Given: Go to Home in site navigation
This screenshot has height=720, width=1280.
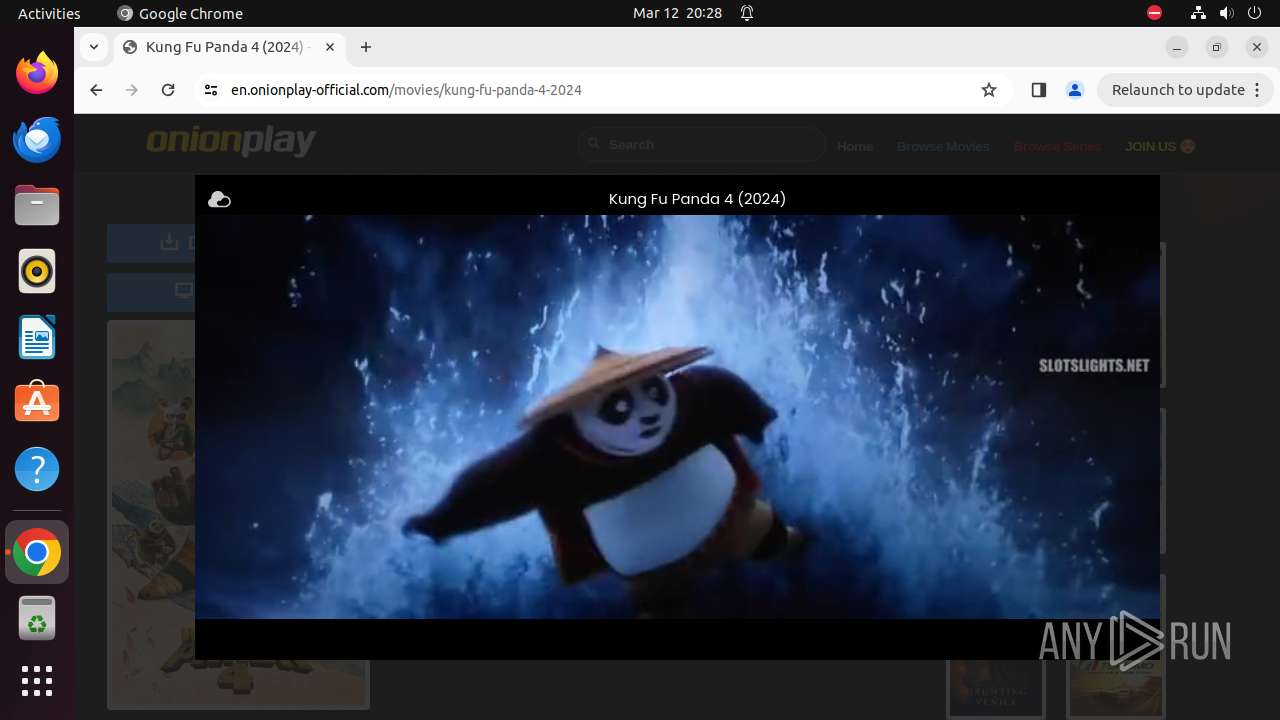Looking at the screenshot, I should point(855,146).
